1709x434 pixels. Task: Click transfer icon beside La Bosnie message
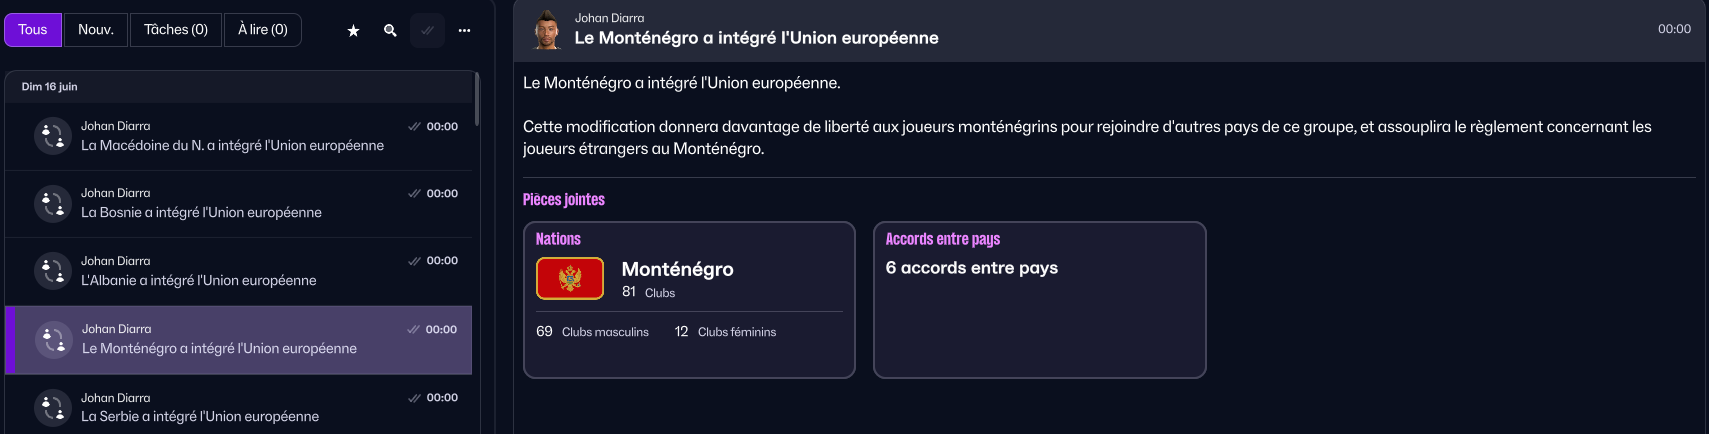52,204
